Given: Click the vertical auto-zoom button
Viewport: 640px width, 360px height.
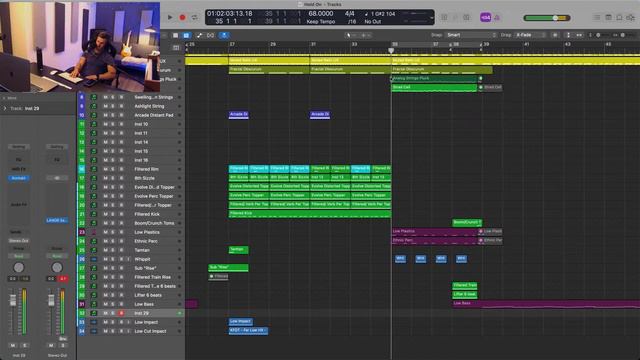Looking at the screenshot, I should pos(568,35).
